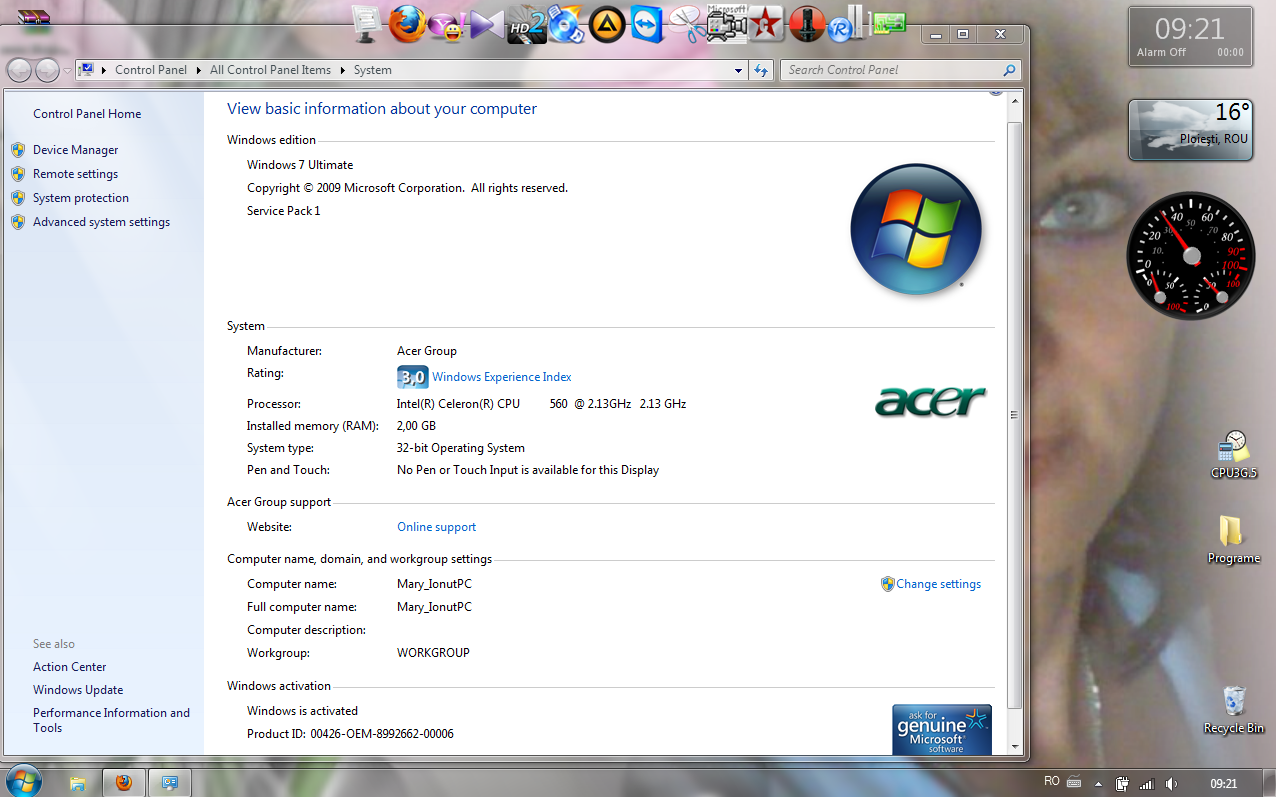Open Control Panel Home link
Viewport: 1276px width, 797px height.
[87, 114]
